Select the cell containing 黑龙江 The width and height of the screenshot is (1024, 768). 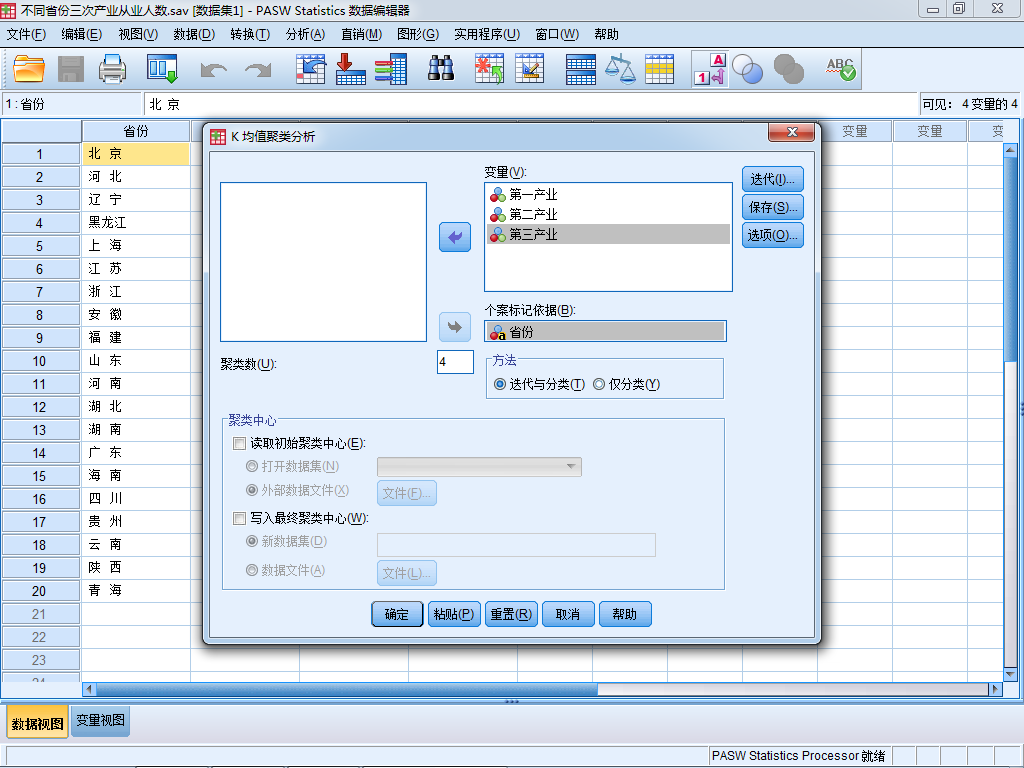(x=136, y=223)
